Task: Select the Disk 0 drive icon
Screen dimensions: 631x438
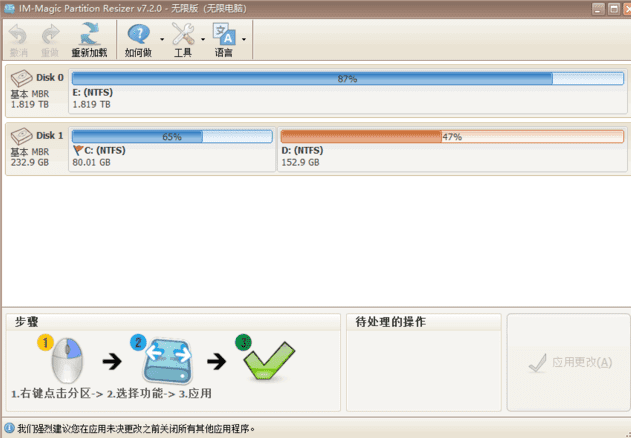Action: point(21,78)
